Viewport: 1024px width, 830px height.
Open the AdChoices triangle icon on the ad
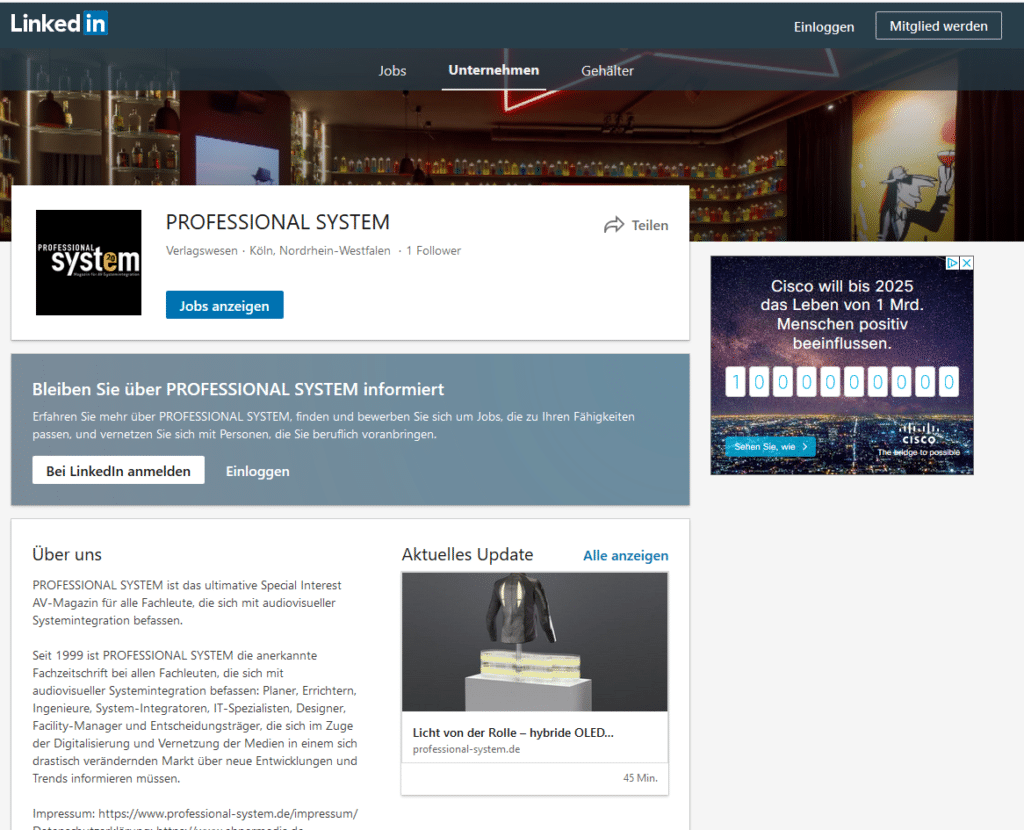tap(953, 263)
